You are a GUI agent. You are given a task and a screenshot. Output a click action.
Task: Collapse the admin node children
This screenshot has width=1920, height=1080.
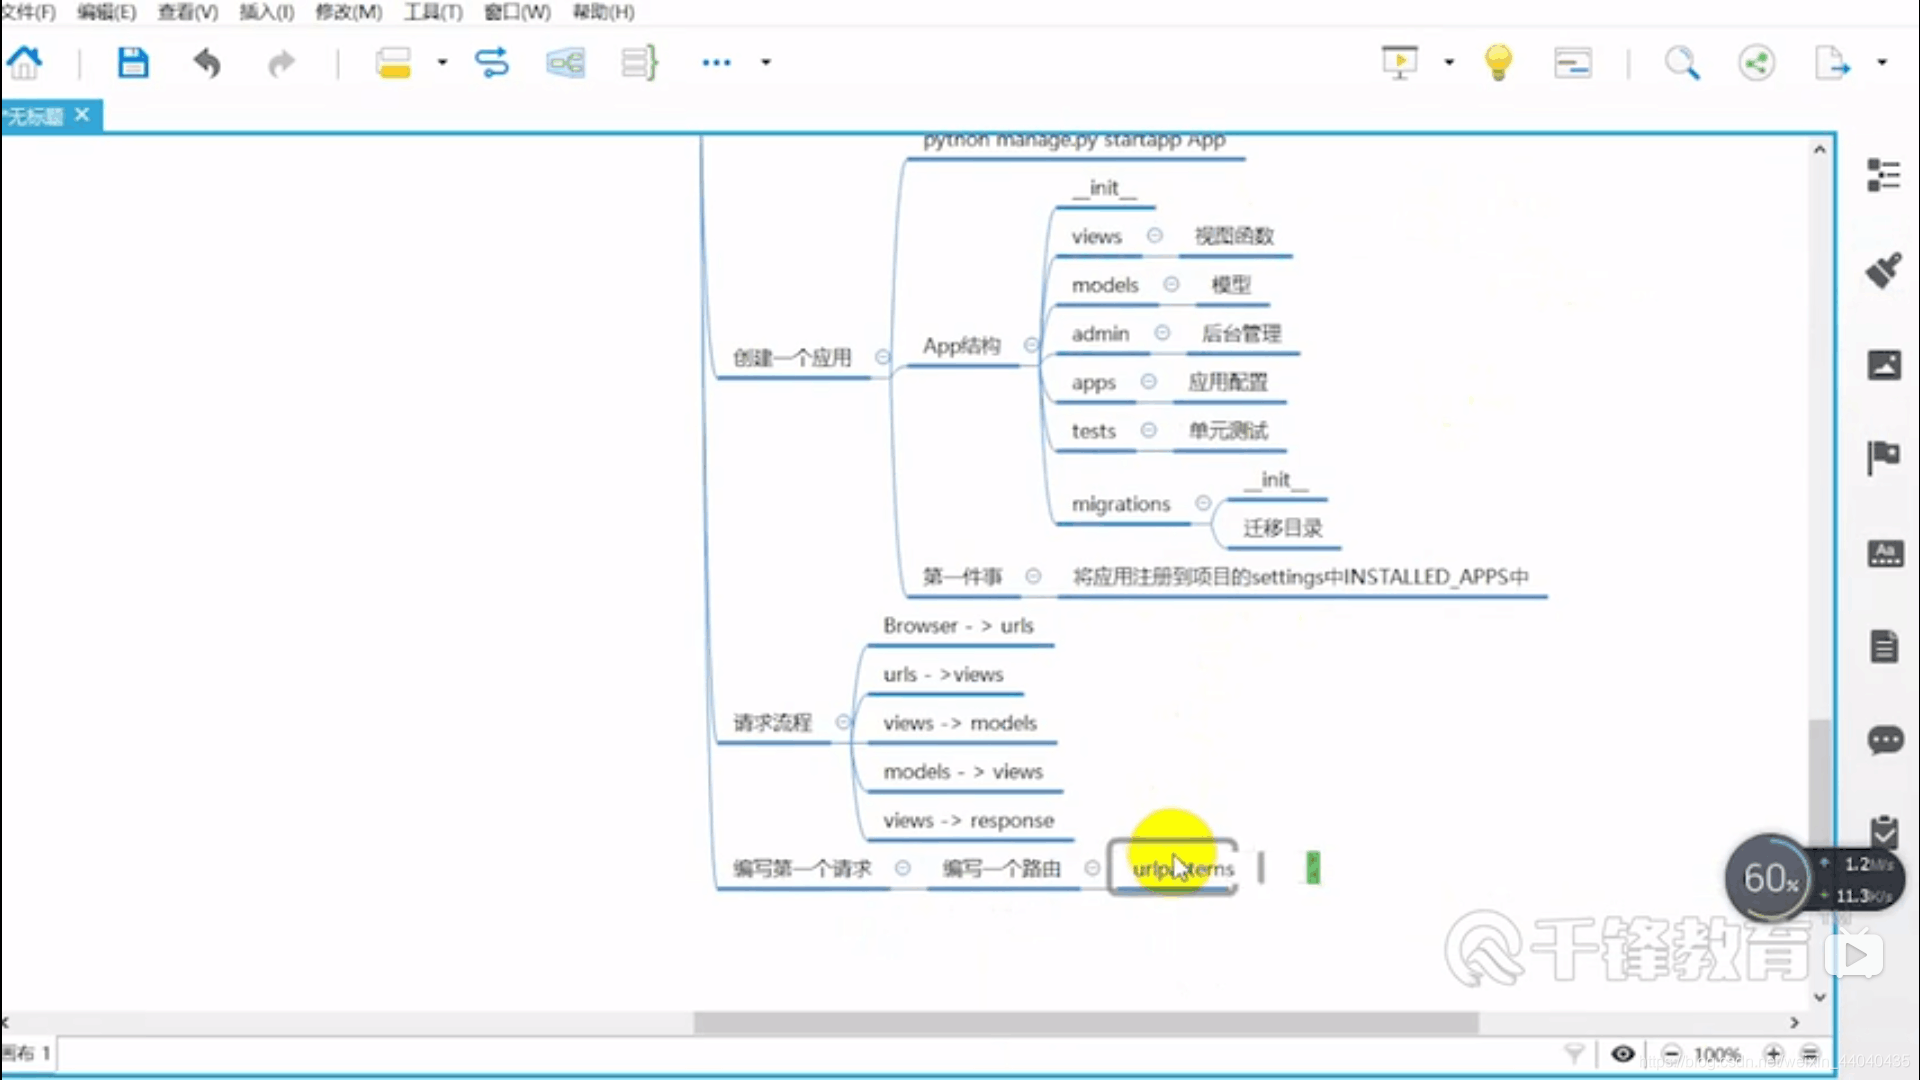coord(1162,333)
